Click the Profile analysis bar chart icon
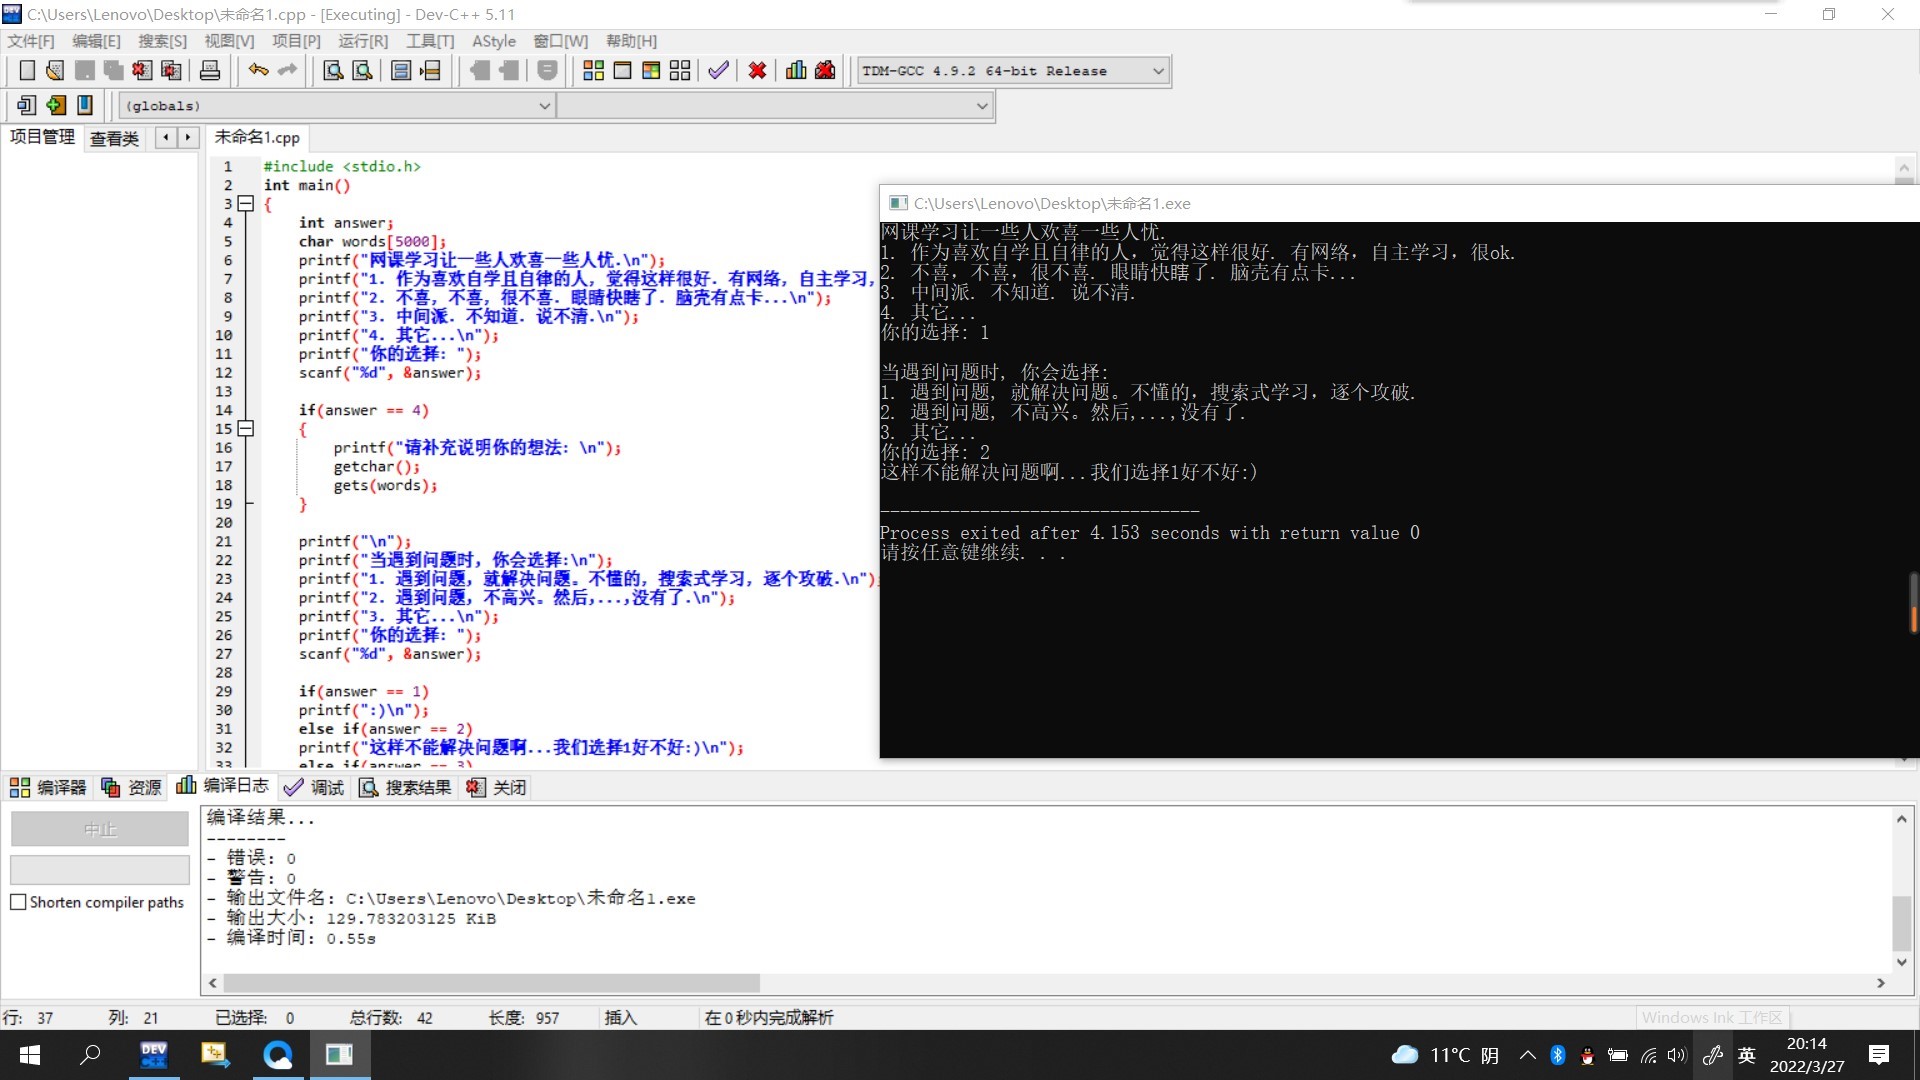This screenshot has height=1080, width=1920. point(796,71)
